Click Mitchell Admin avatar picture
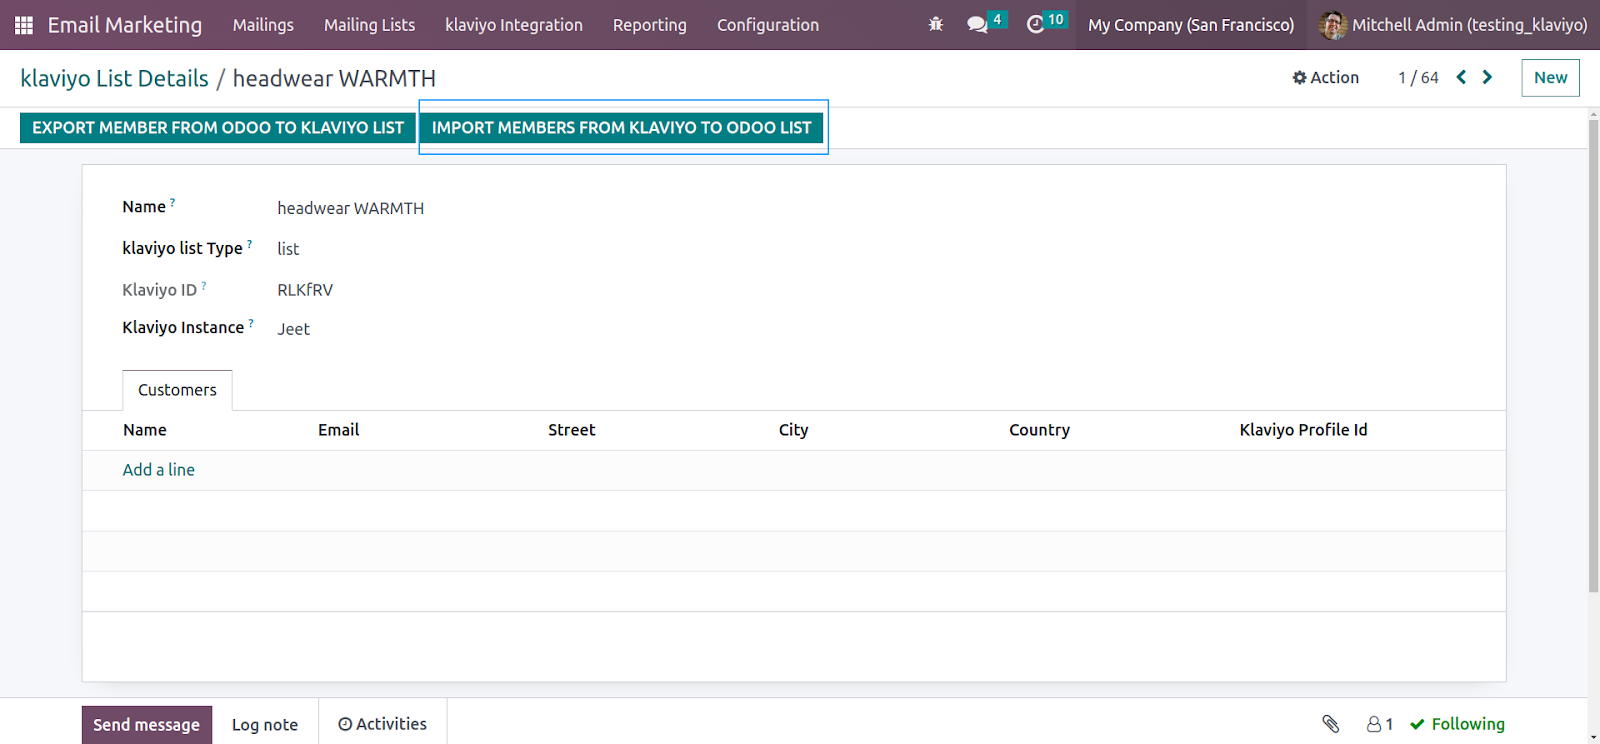 (1332, 25)
